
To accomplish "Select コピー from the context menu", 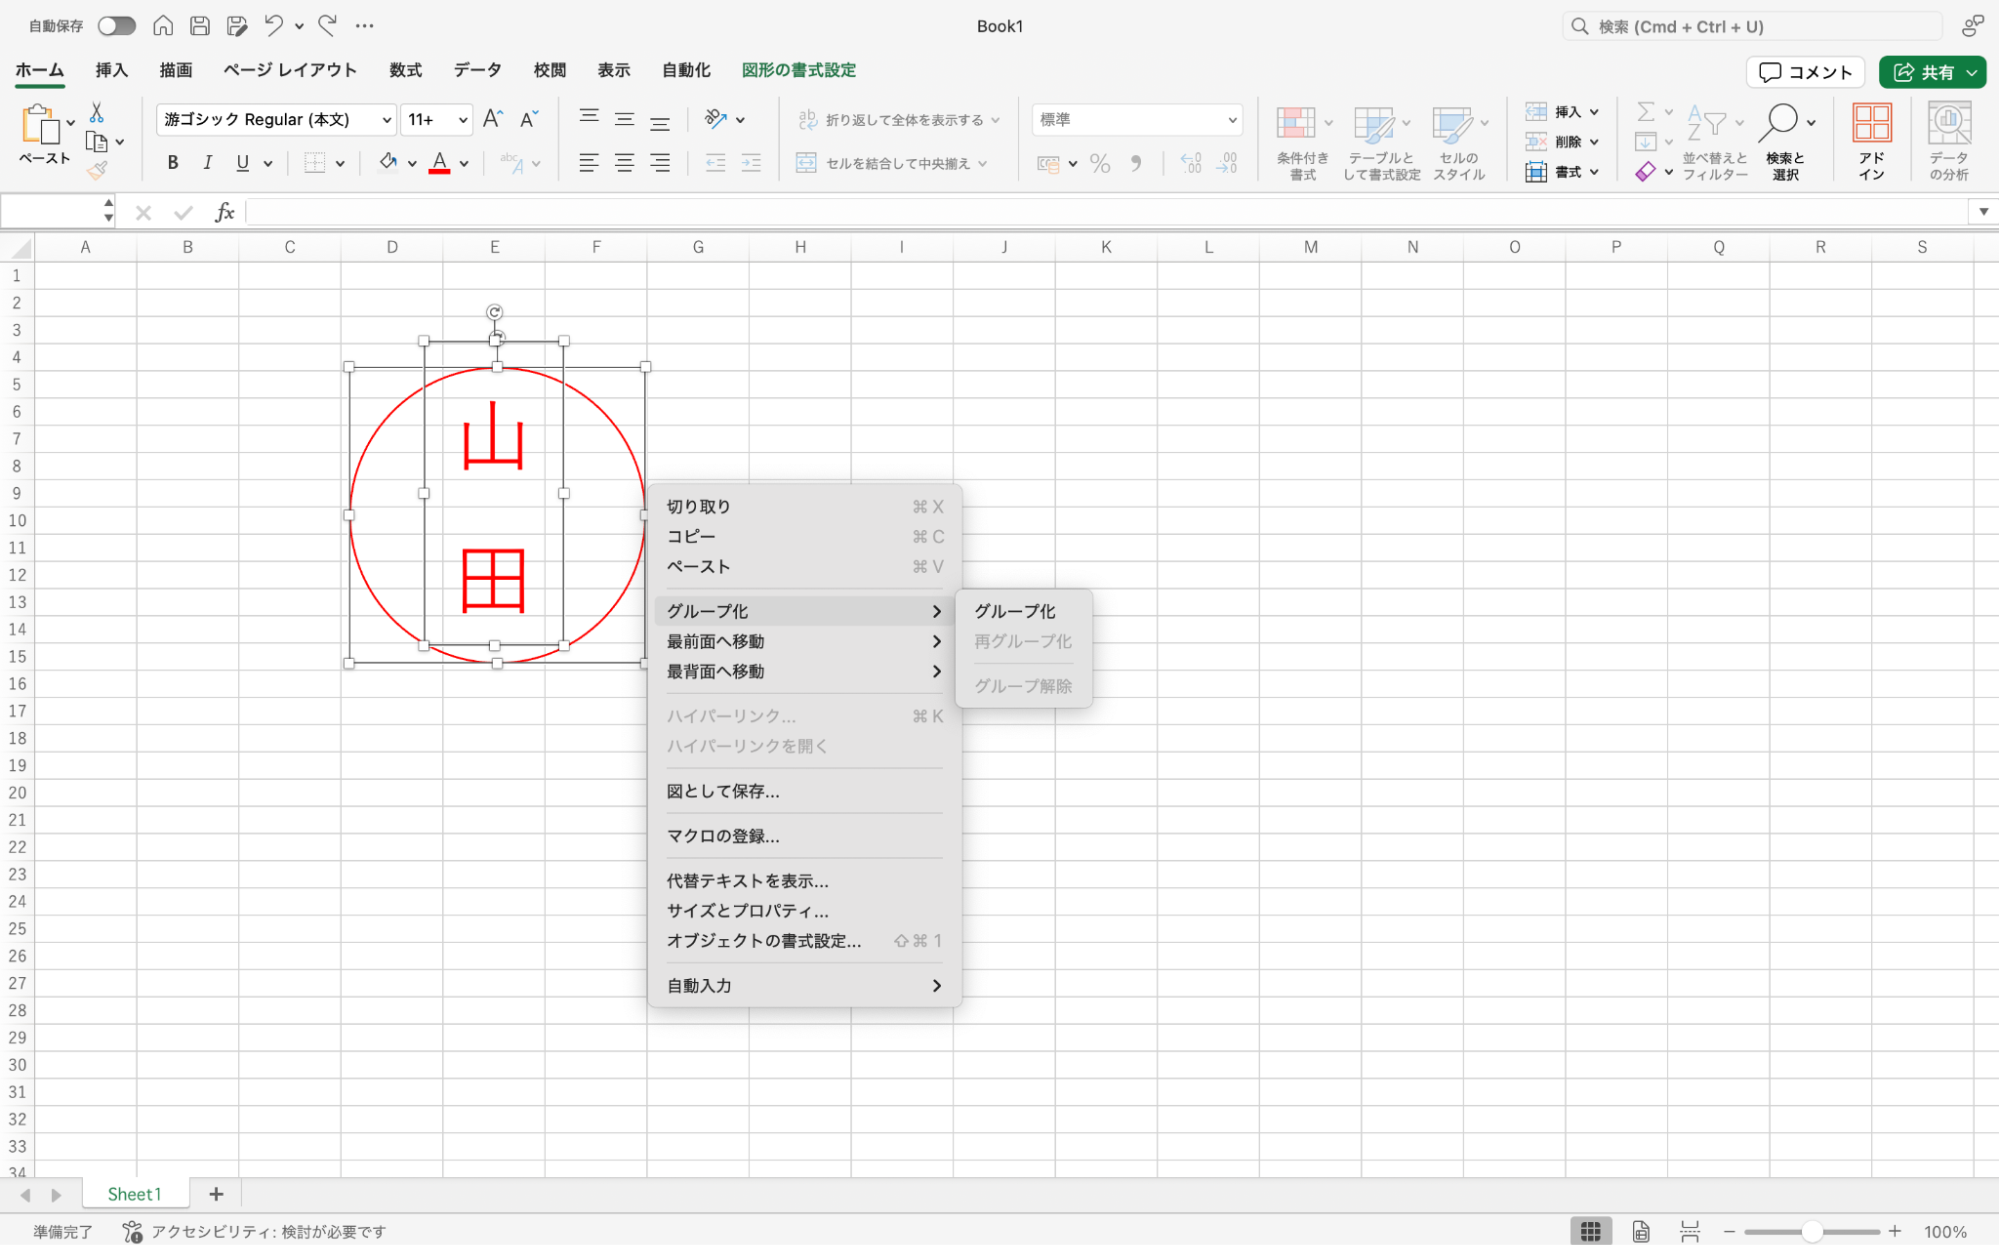I will click(x=691, y=536).
